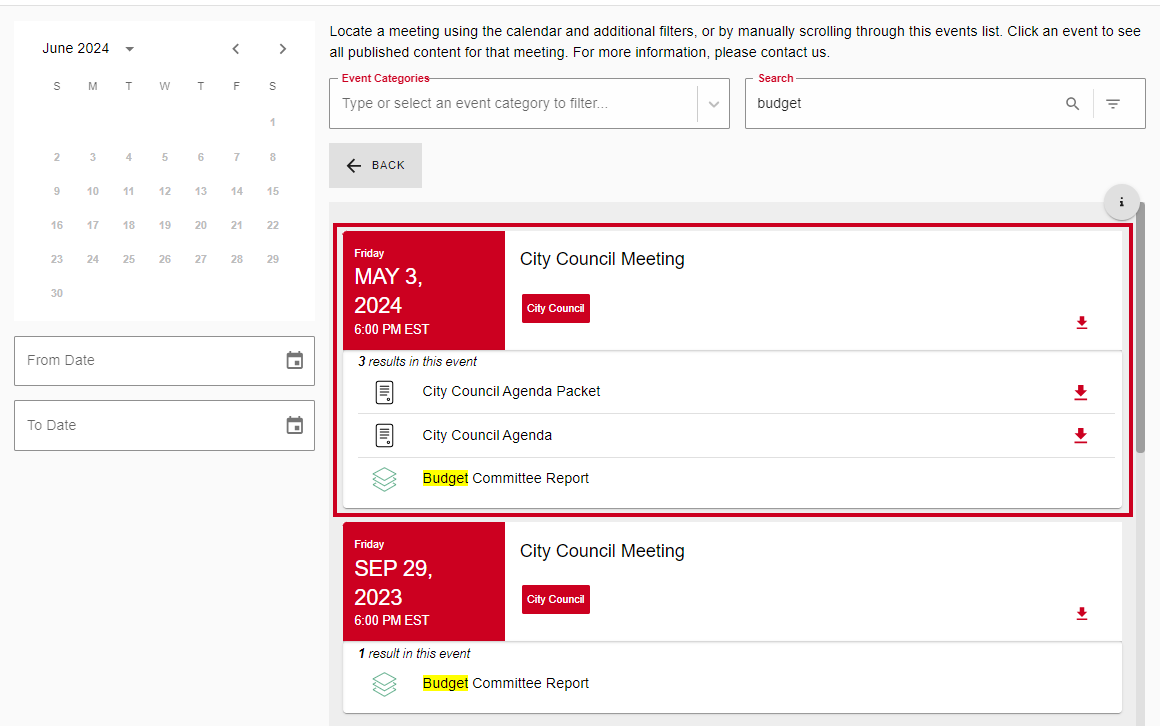Download the City Council Agenda Packet
Viewport: 1160px width, 726px height.
point(1081,392)
